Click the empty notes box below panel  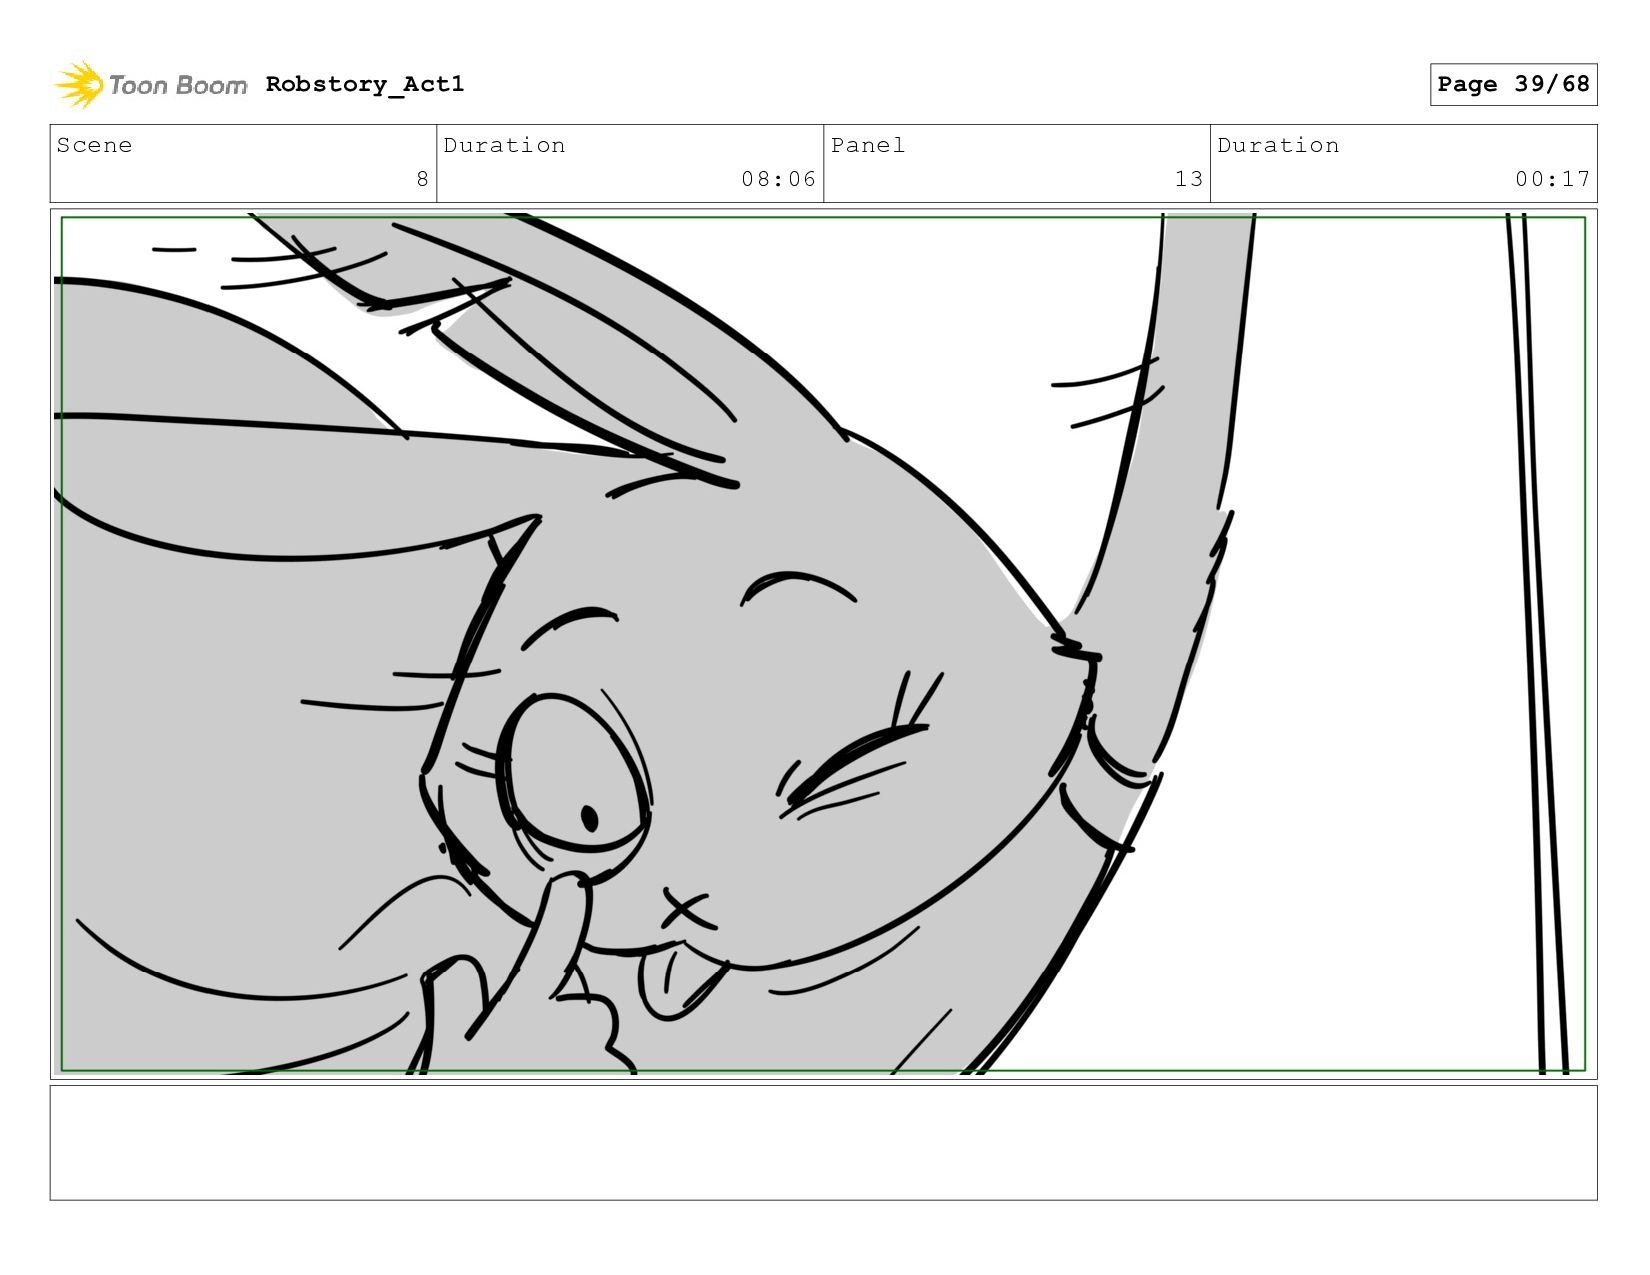coord(823,1142)
